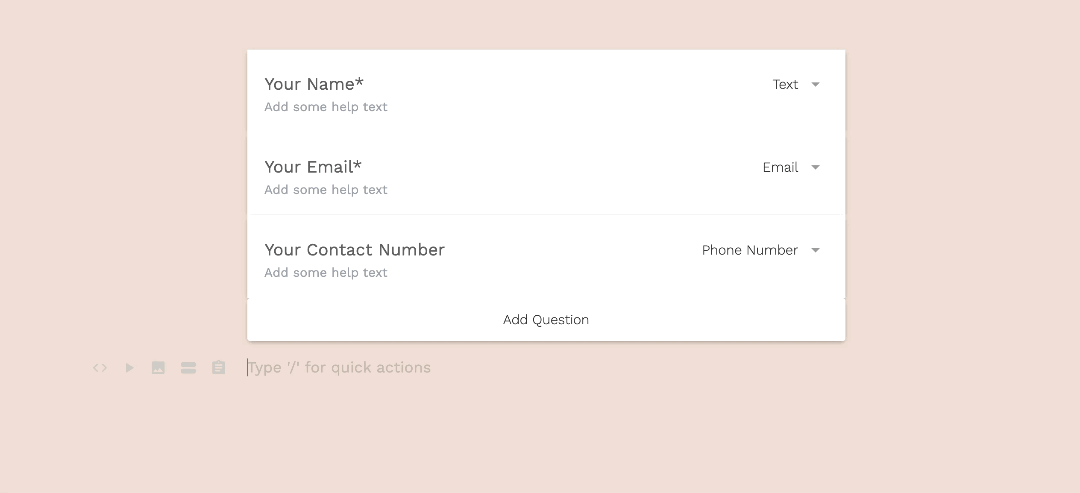Click the code embed brackets icon

coord(100,368)
